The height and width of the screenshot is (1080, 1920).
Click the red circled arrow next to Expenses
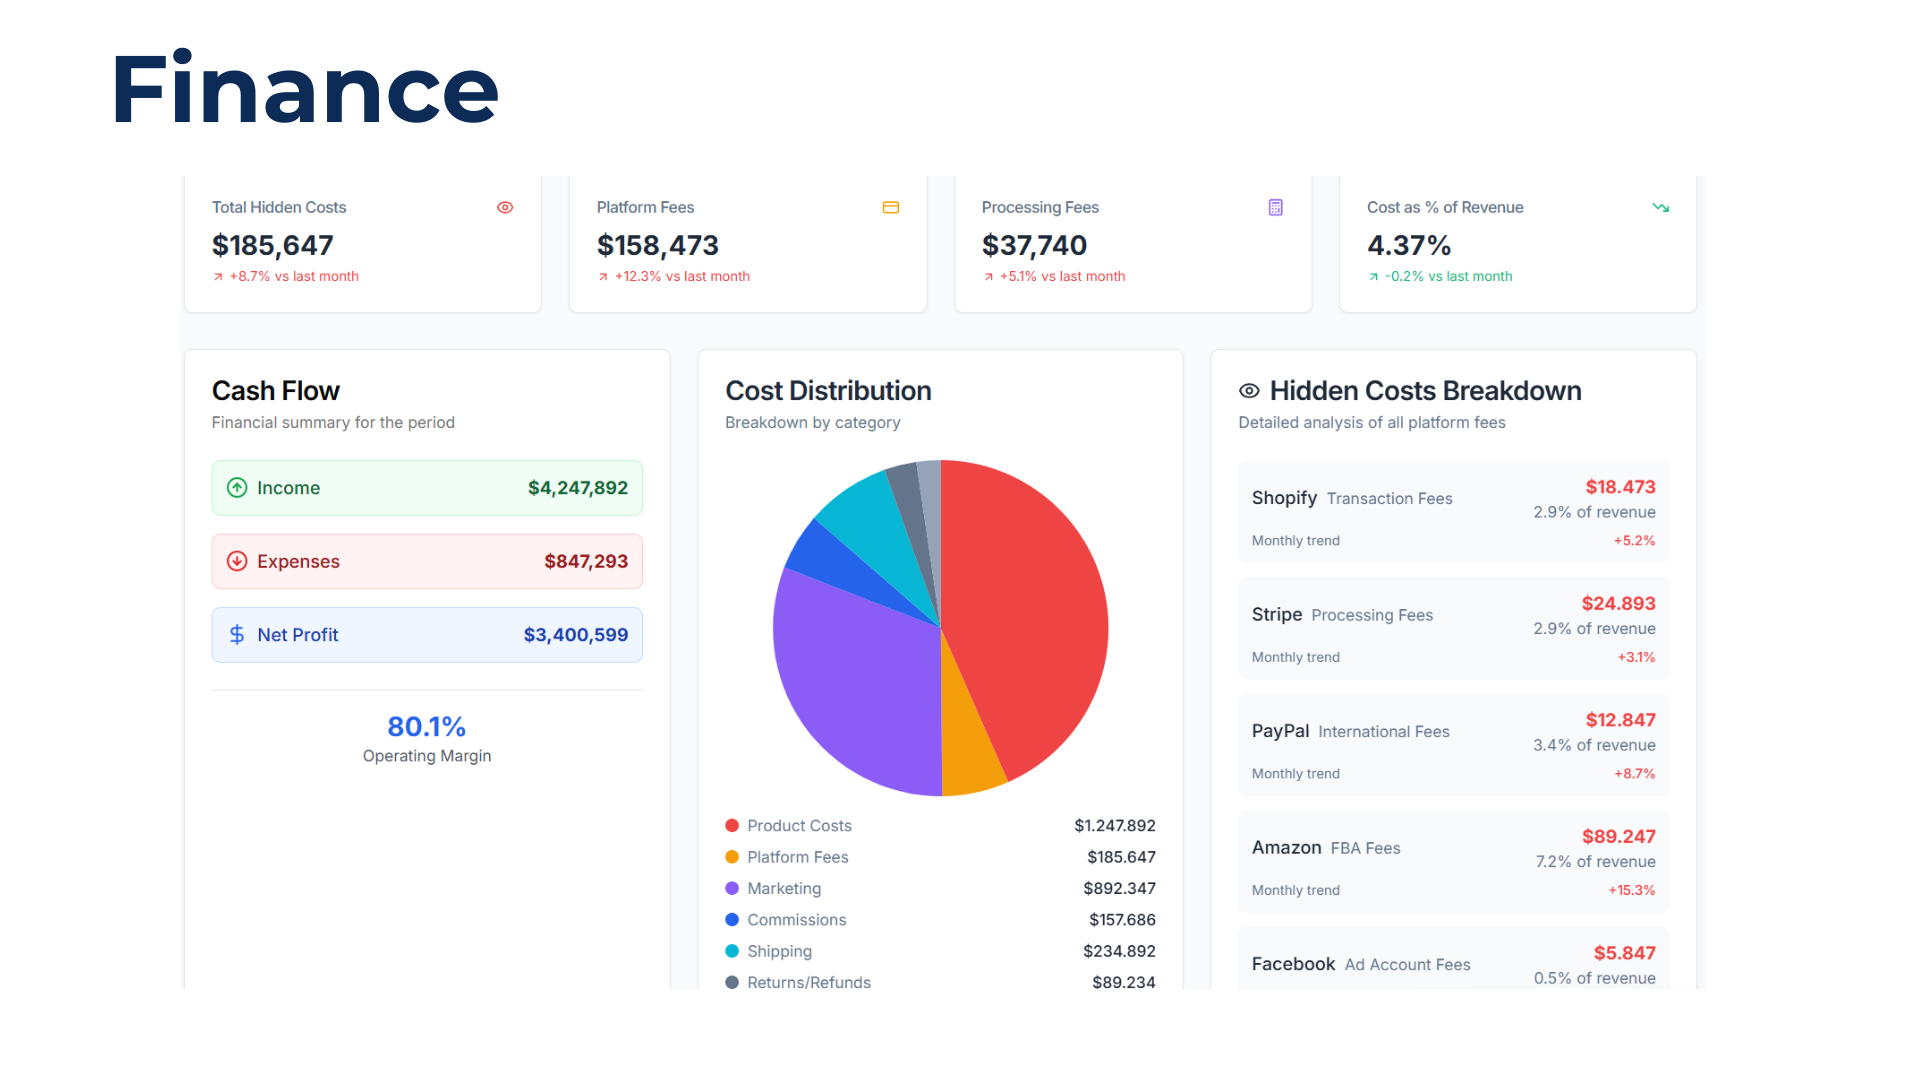(237, 561)
